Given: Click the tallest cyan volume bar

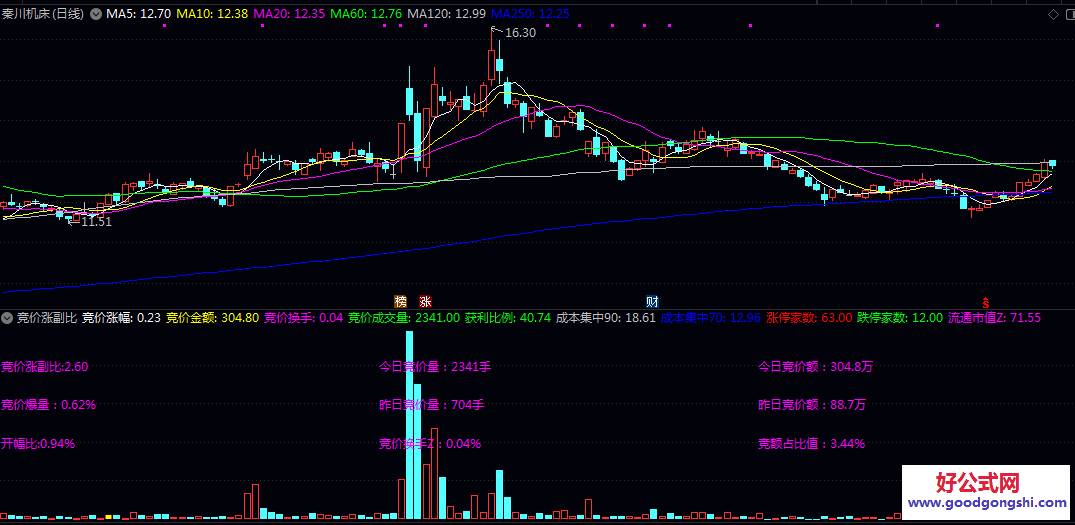Looking at the screenshot, I should point(410,425).
